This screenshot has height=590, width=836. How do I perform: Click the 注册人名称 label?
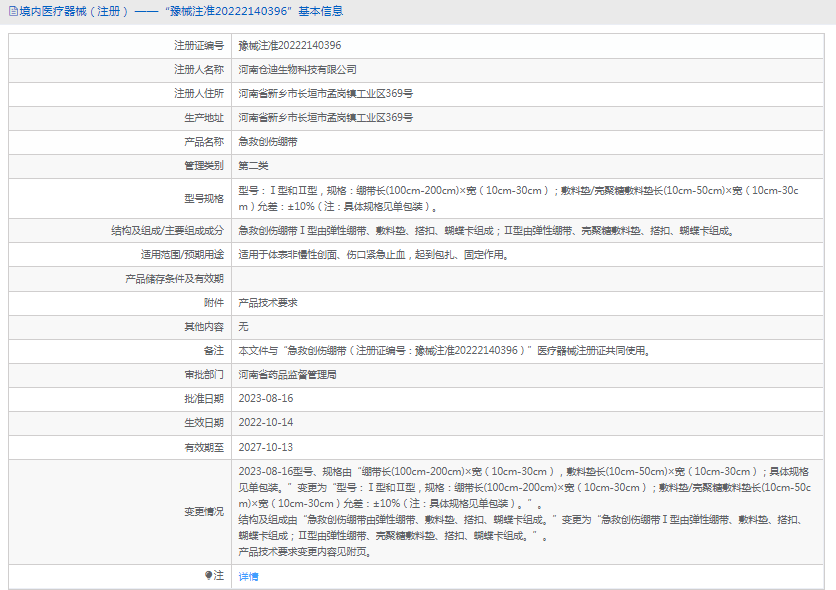[x=199, y=69]
